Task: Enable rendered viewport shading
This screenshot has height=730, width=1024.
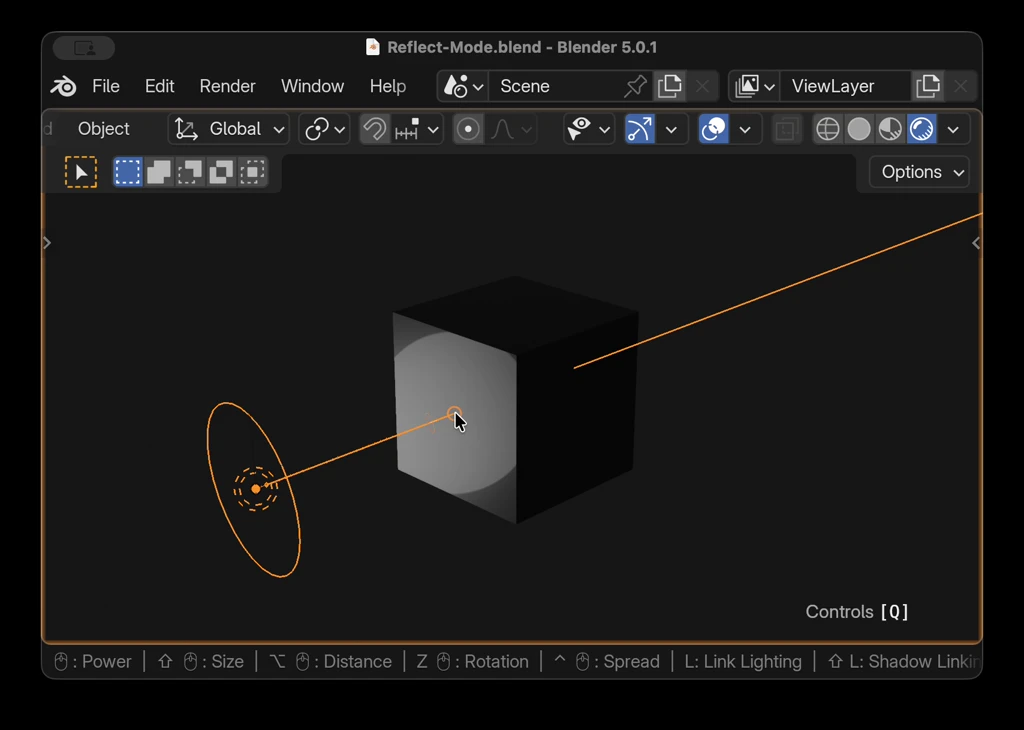Action: pos(921,129)
